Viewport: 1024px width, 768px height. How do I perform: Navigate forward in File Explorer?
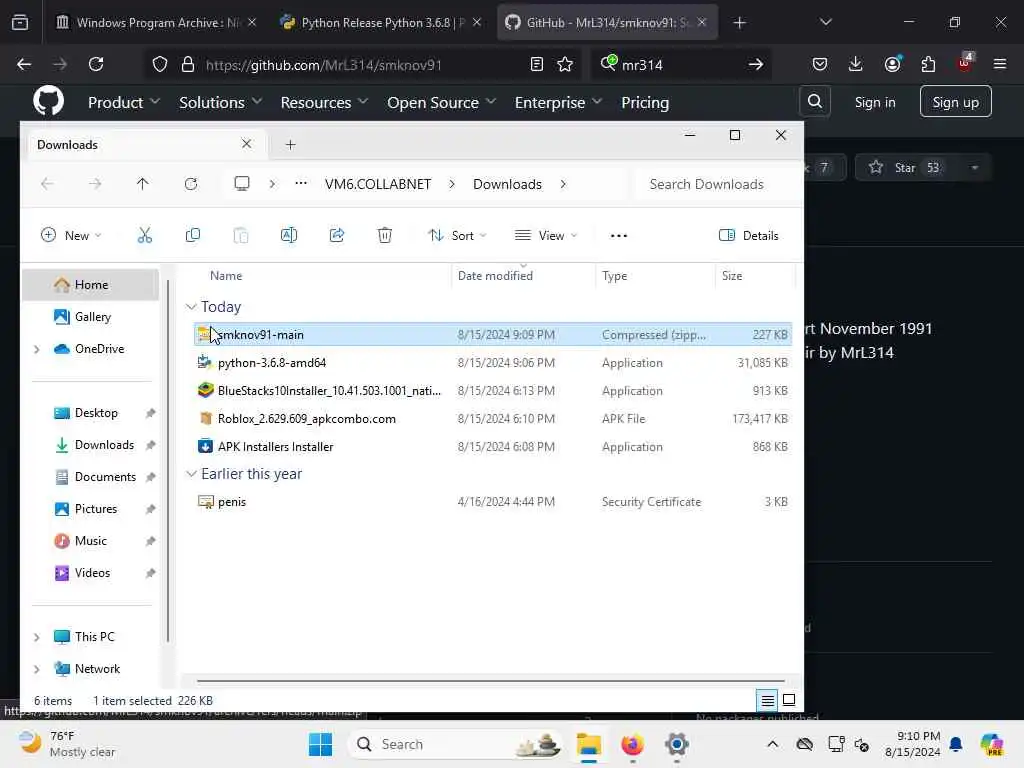[95, 184]
